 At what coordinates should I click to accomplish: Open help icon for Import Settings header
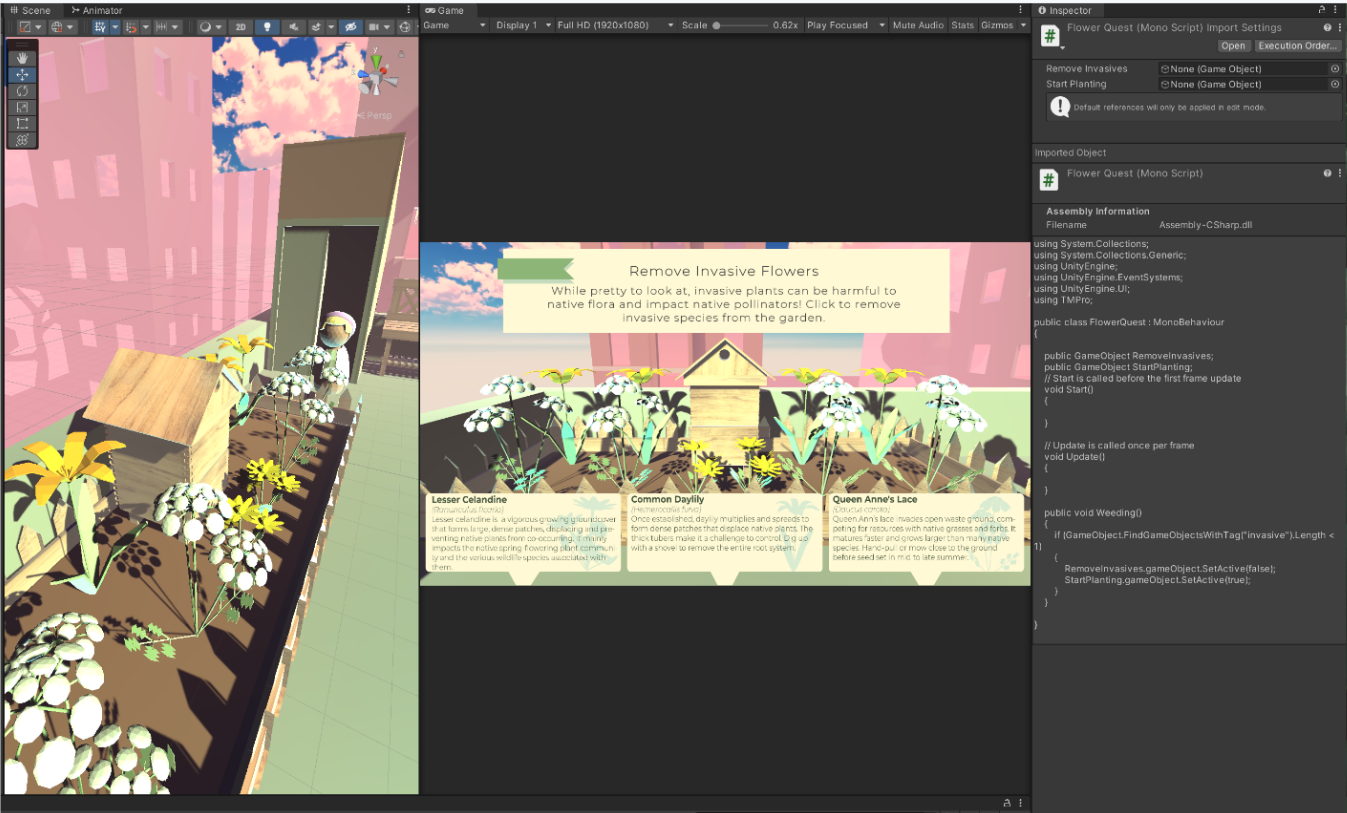(x=1327, y=28)
